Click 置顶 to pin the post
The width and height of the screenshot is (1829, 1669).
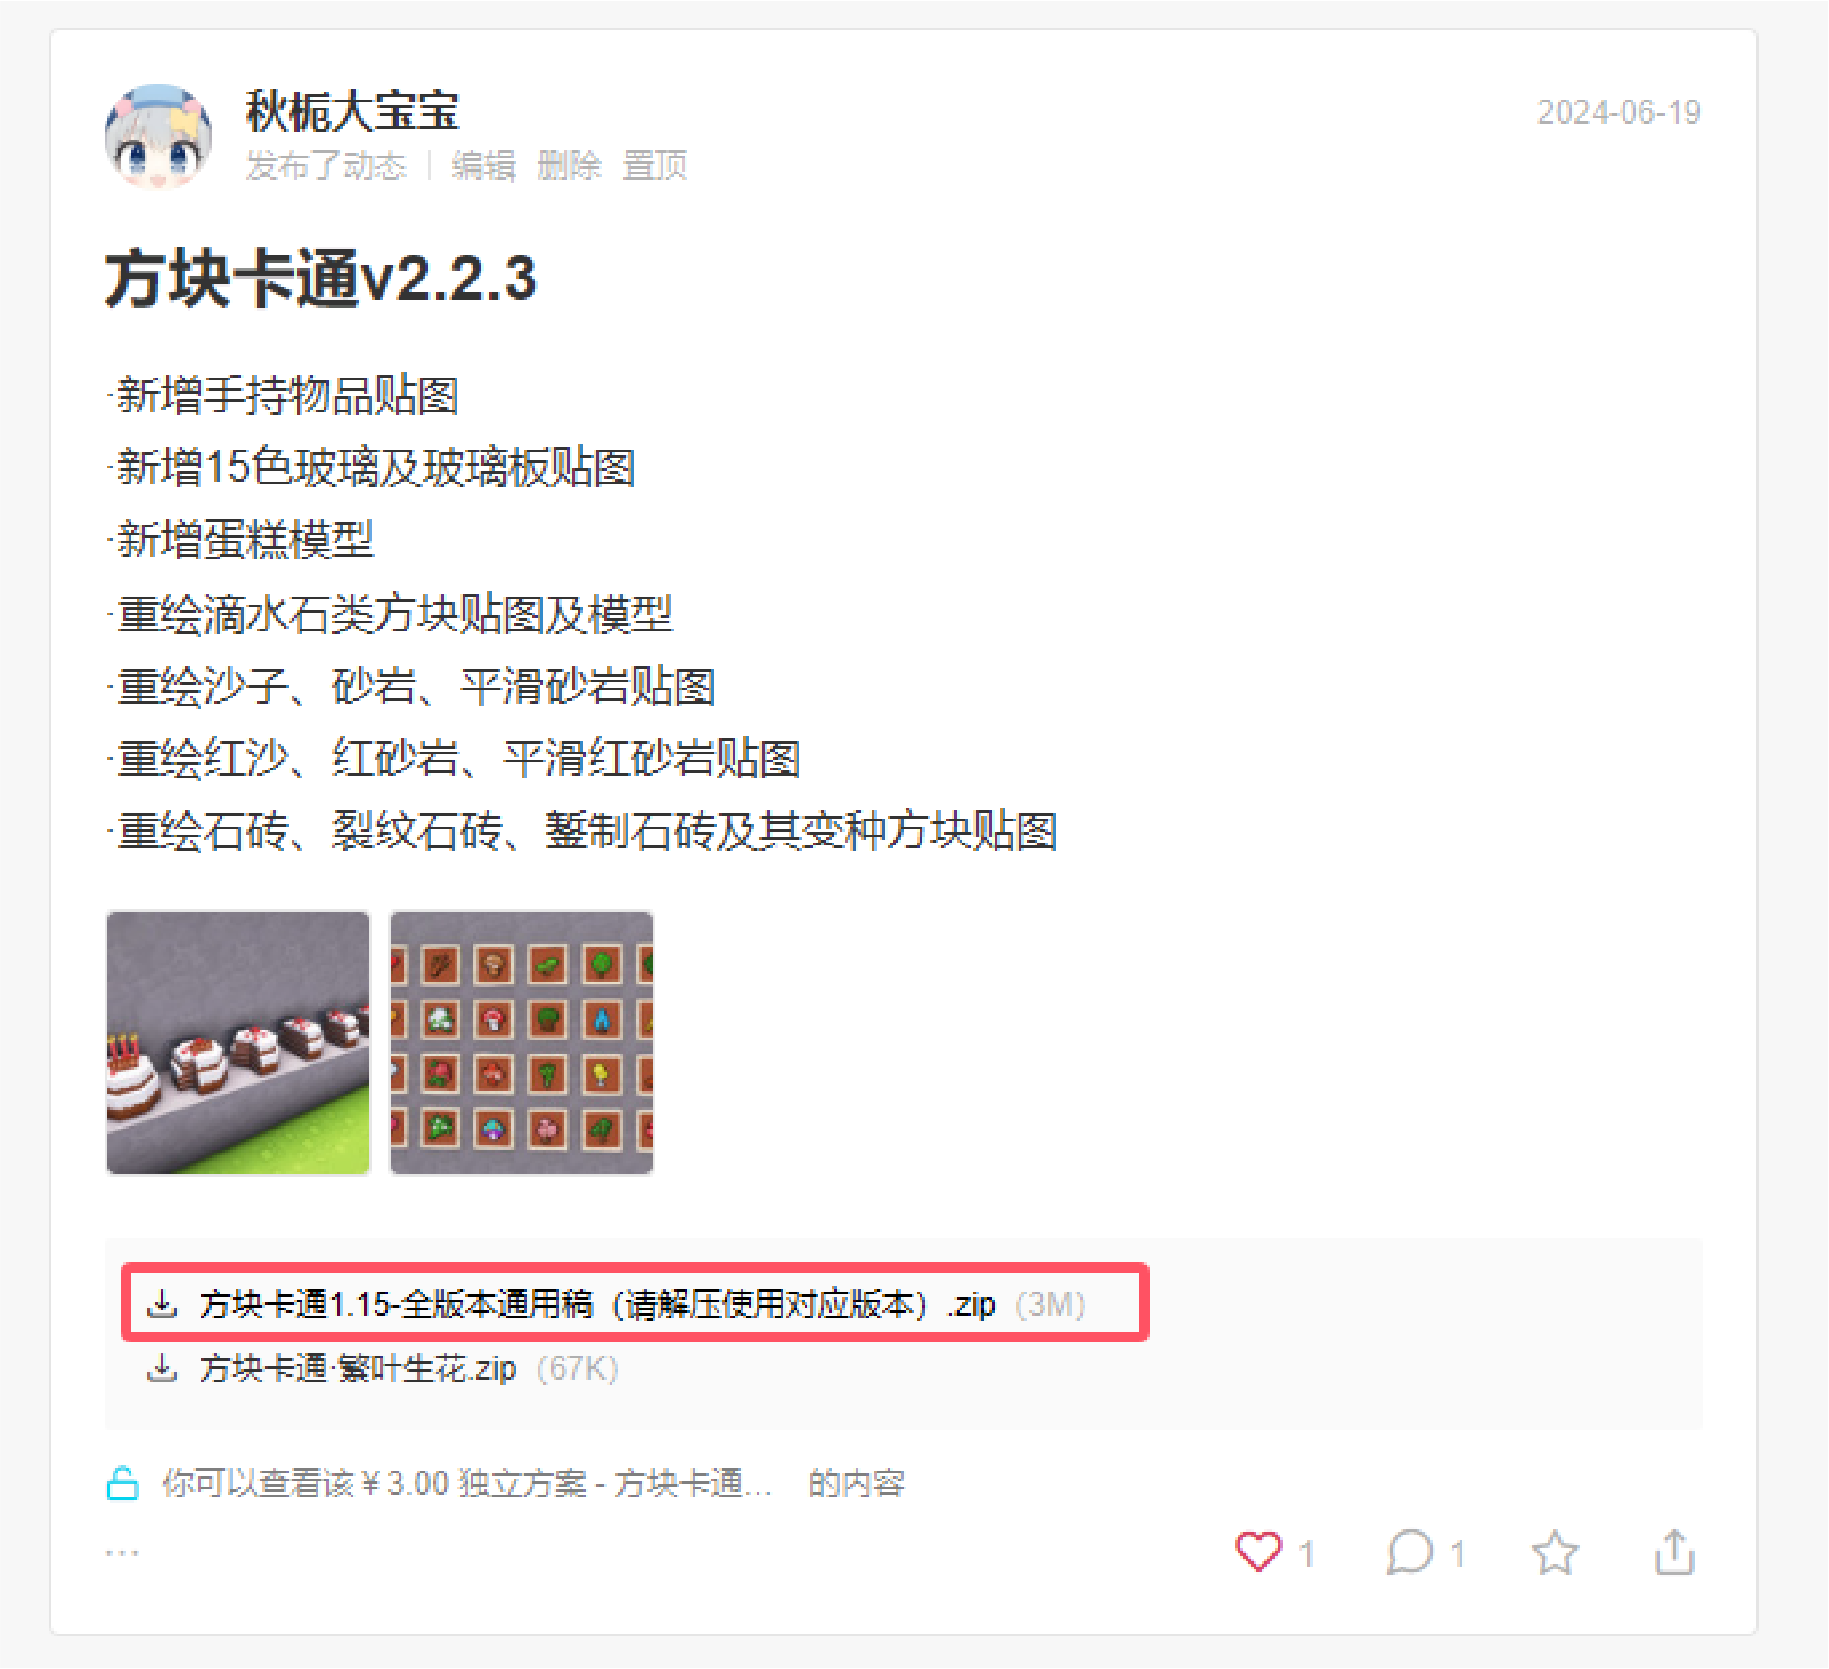(x=655, y=165)
